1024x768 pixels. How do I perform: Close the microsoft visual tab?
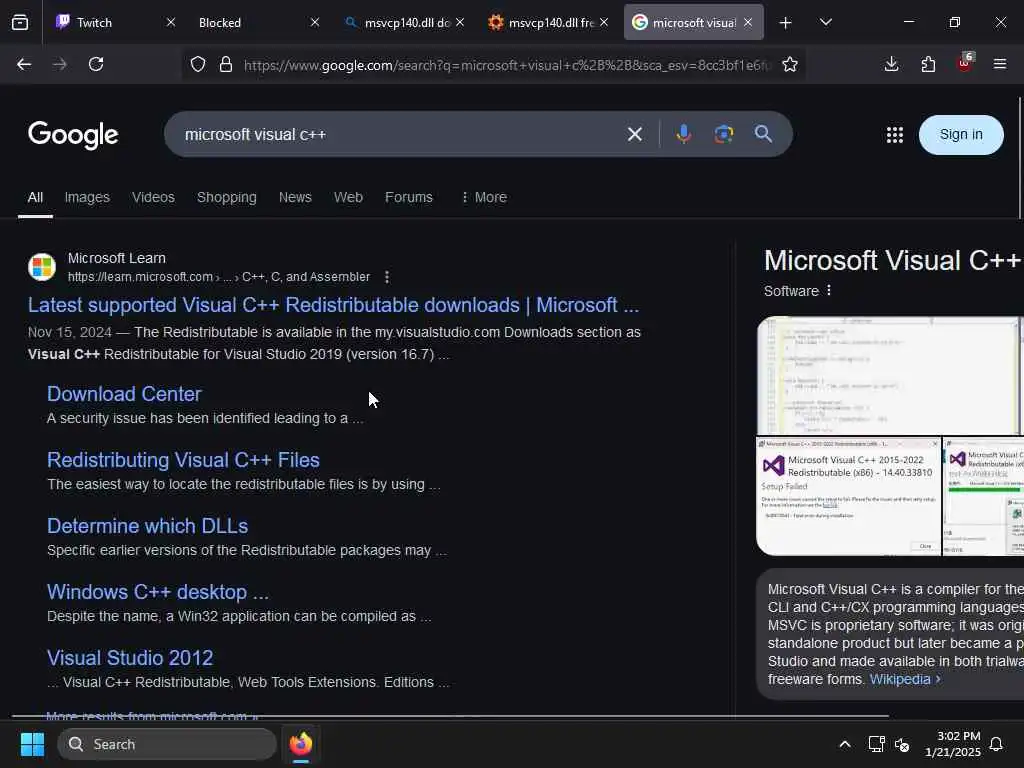(x=748, y=22)
